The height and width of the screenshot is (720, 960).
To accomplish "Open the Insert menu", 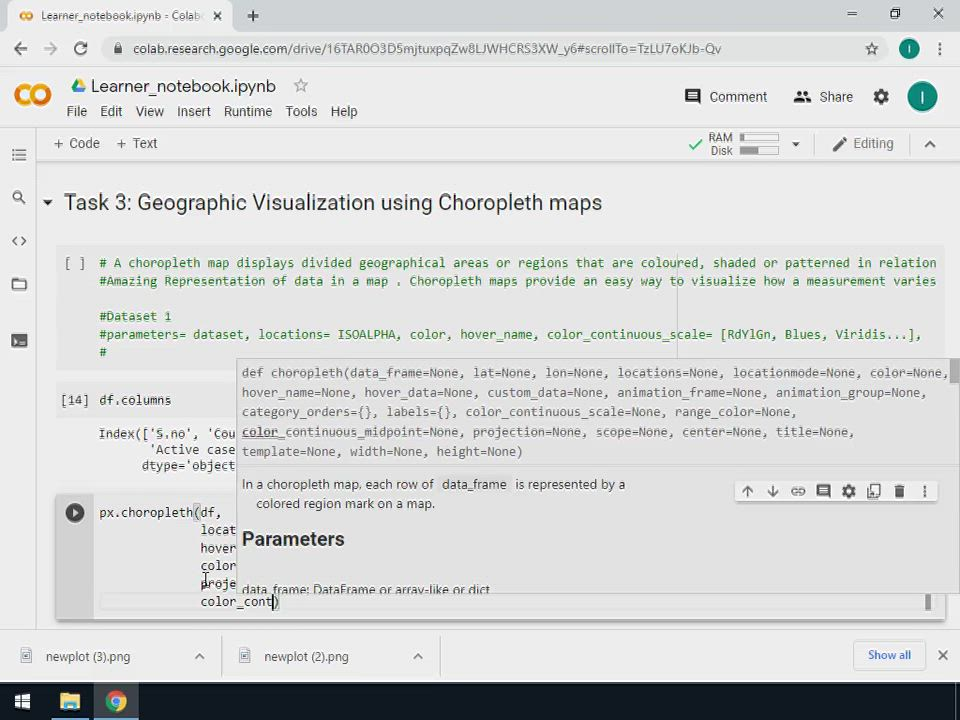I will point(193,111).
